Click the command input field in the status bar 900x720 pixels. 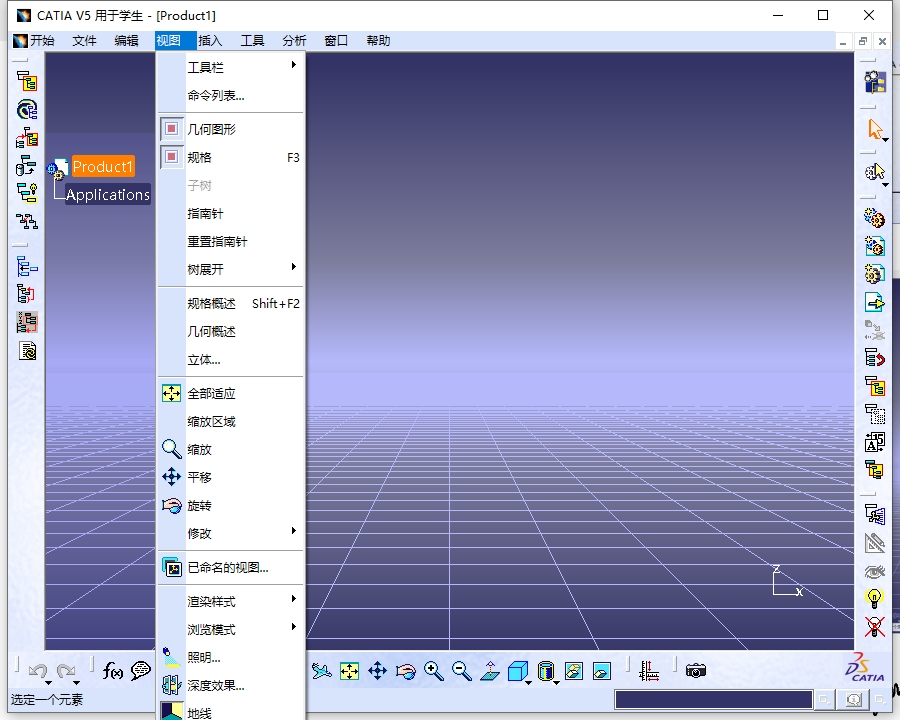[x=713, y=699]
